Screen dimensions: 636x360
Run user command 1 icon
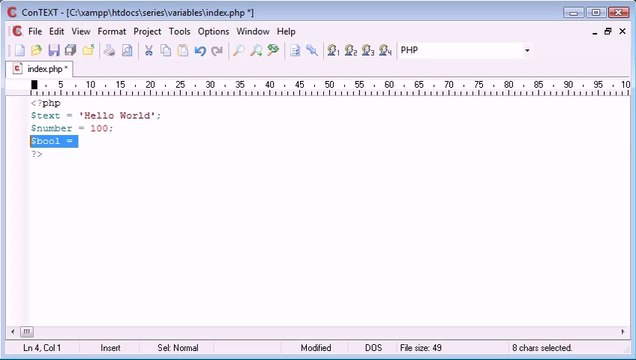pos(333,50)
